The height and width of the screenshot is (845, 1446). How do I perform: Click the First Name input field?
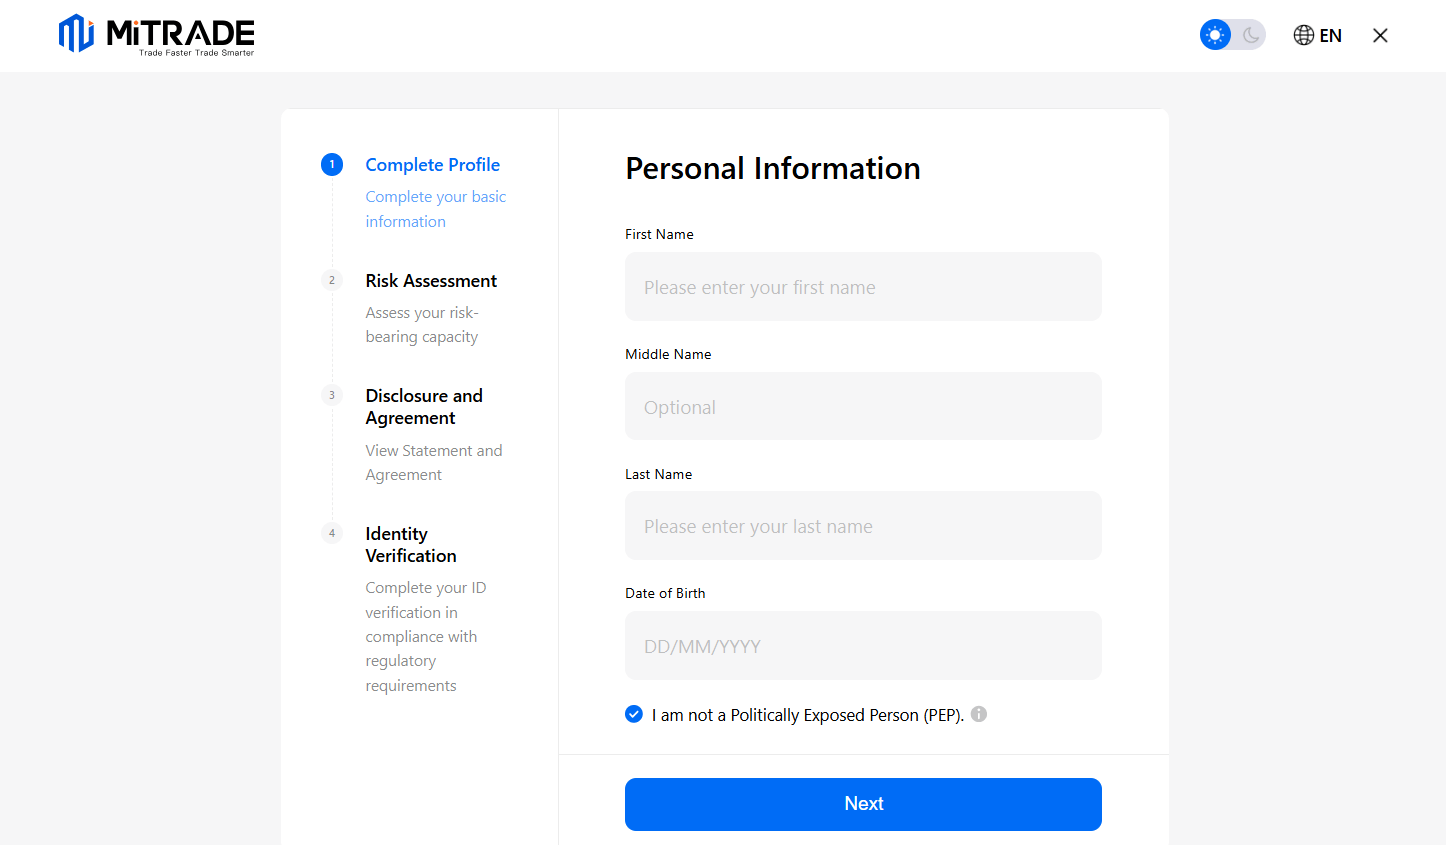pyautogui.click(x=862, y=286)
